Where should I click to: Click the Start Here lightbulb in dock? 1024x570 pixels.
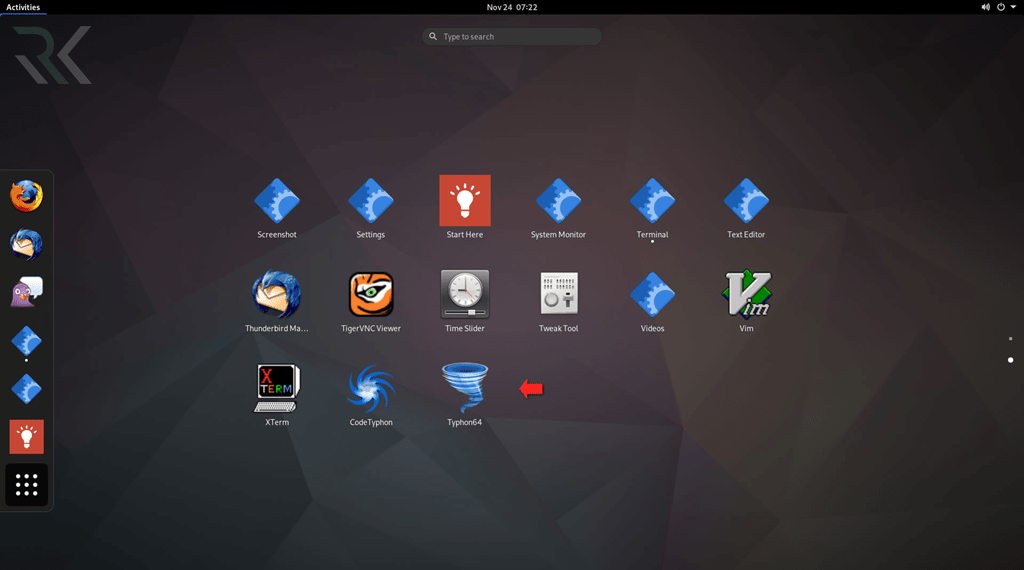tap(26, 437)
